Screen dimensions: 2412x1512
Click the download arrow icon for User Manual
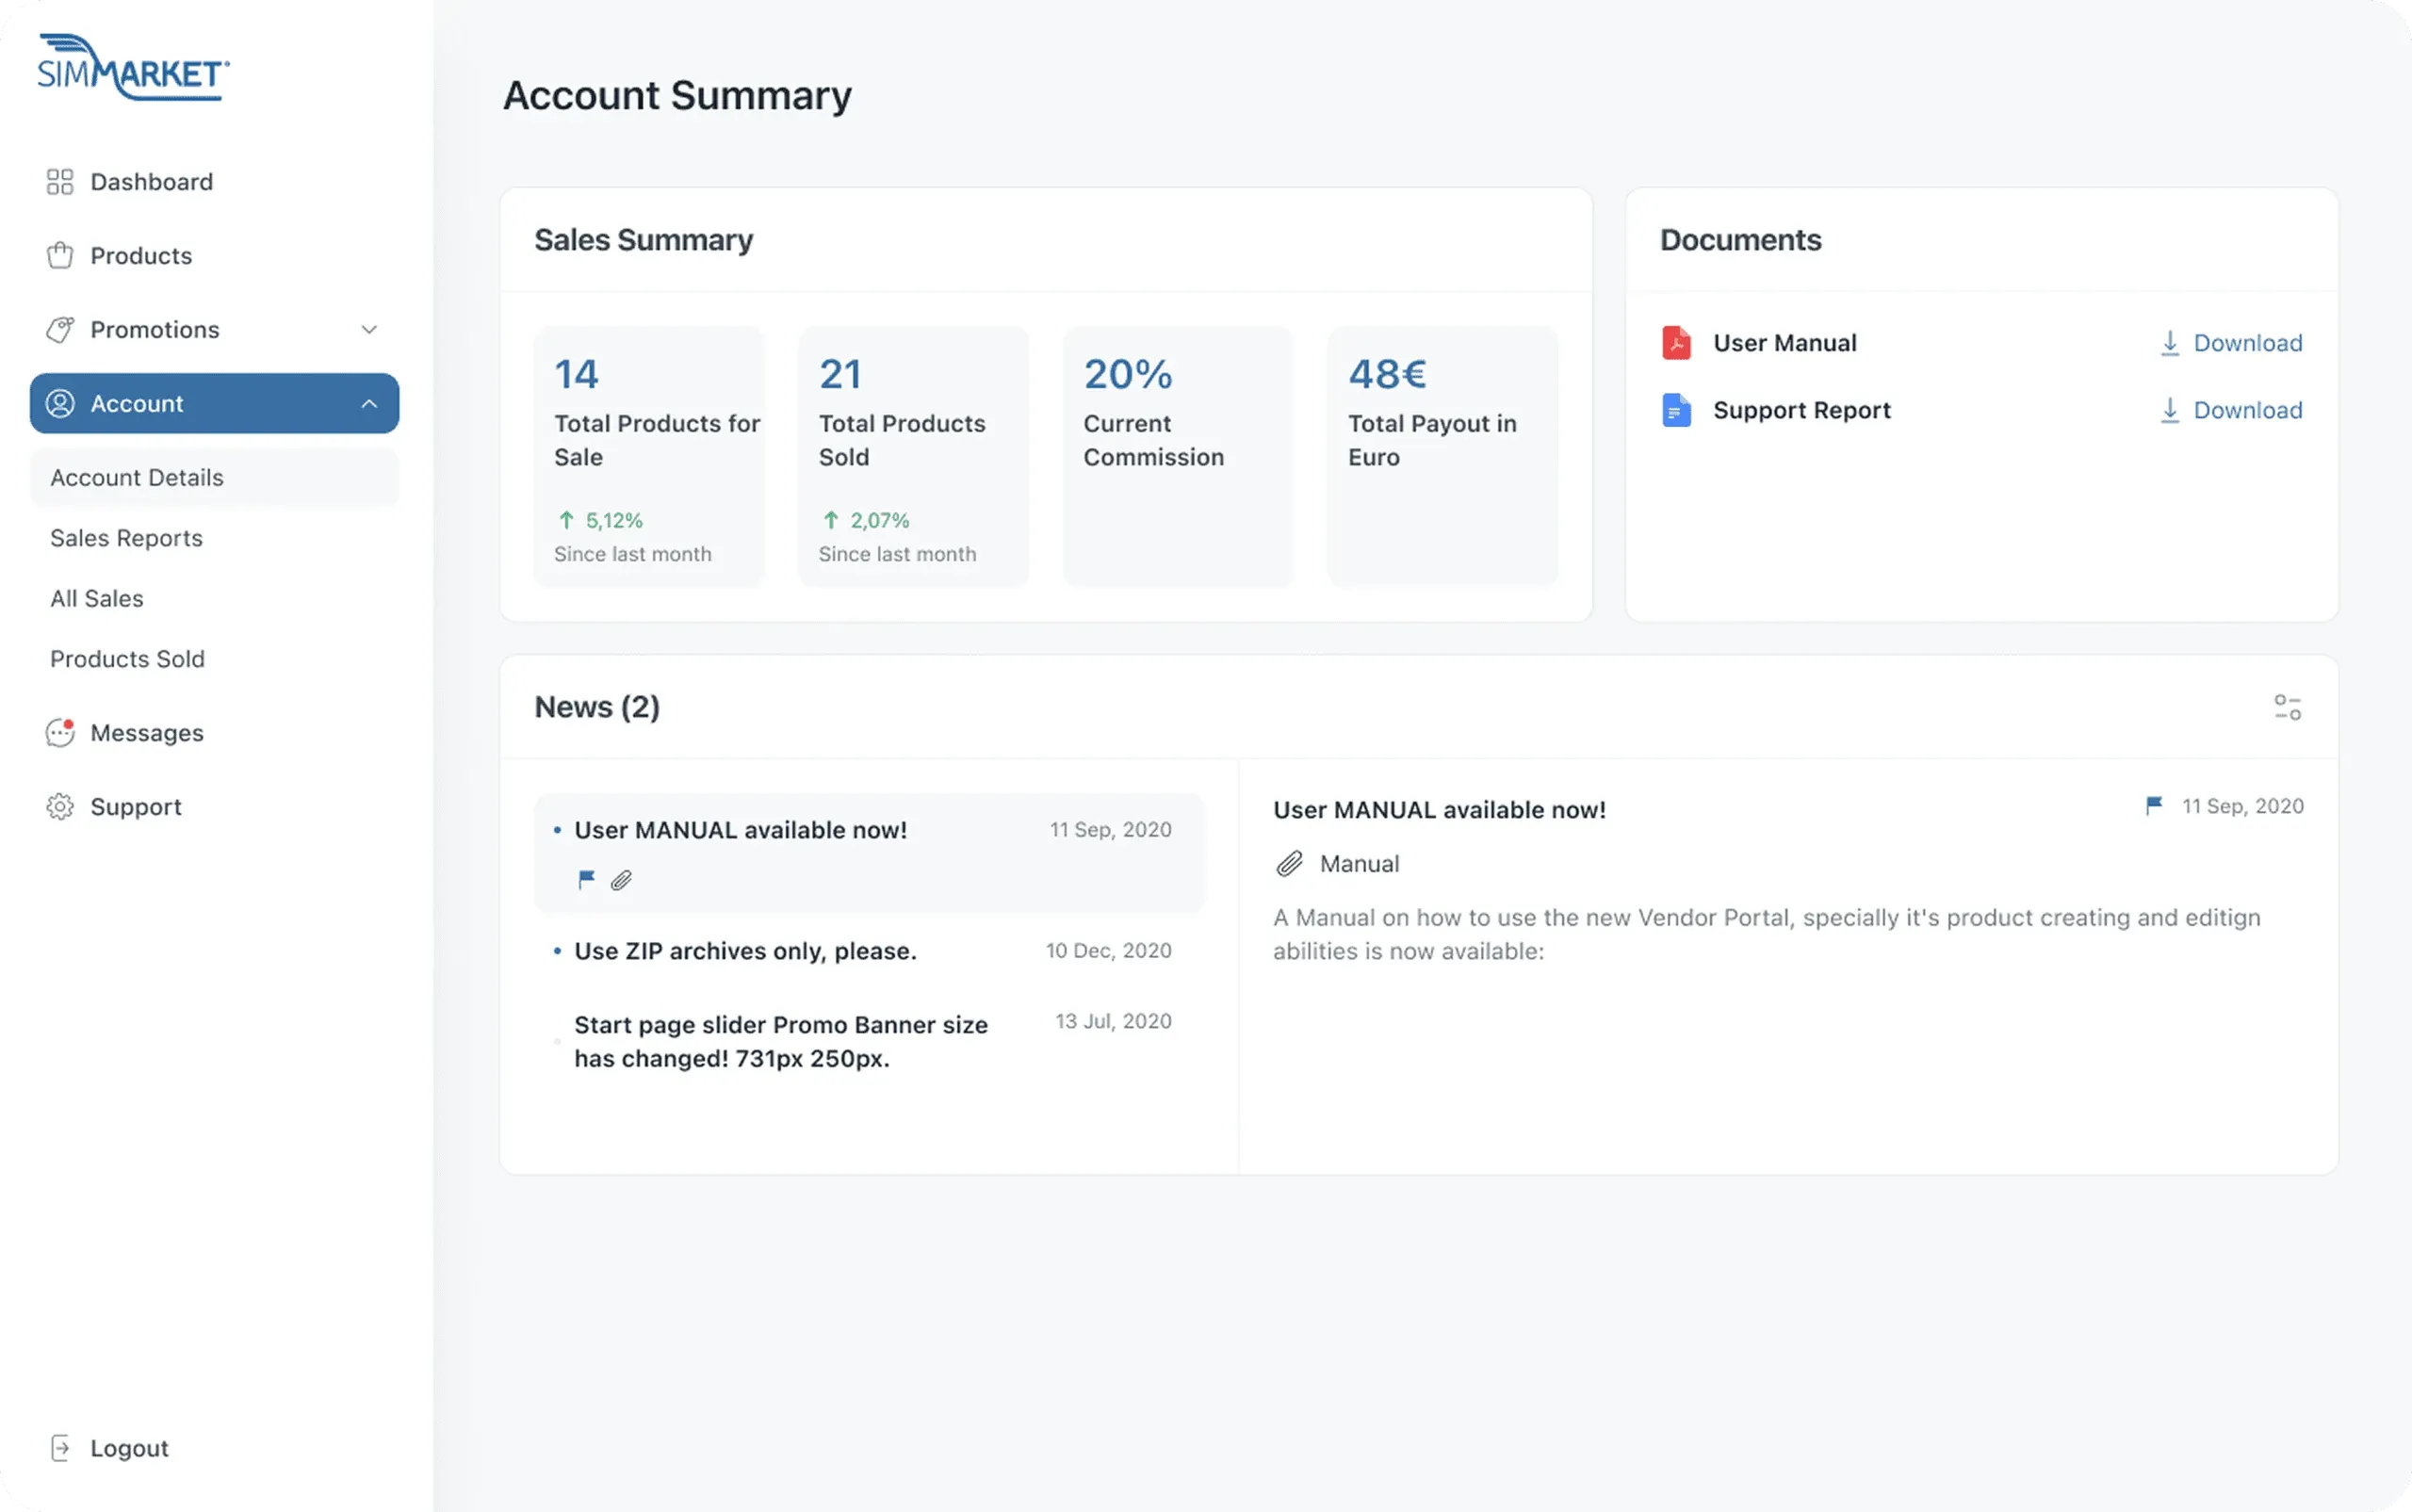point(2170,343)
